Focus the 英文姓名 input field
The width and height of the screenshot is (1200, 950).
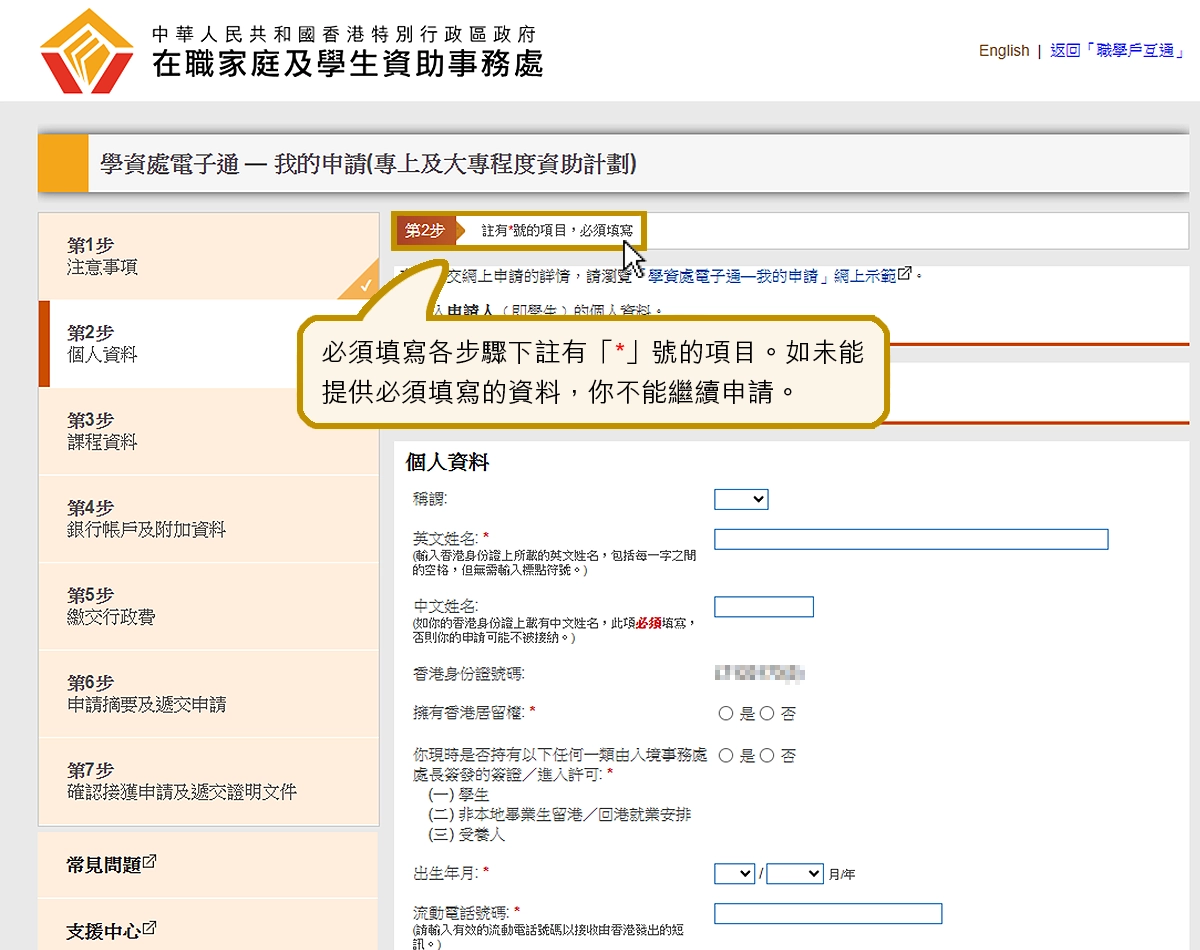pyautogui.click(x=911, y=540)
